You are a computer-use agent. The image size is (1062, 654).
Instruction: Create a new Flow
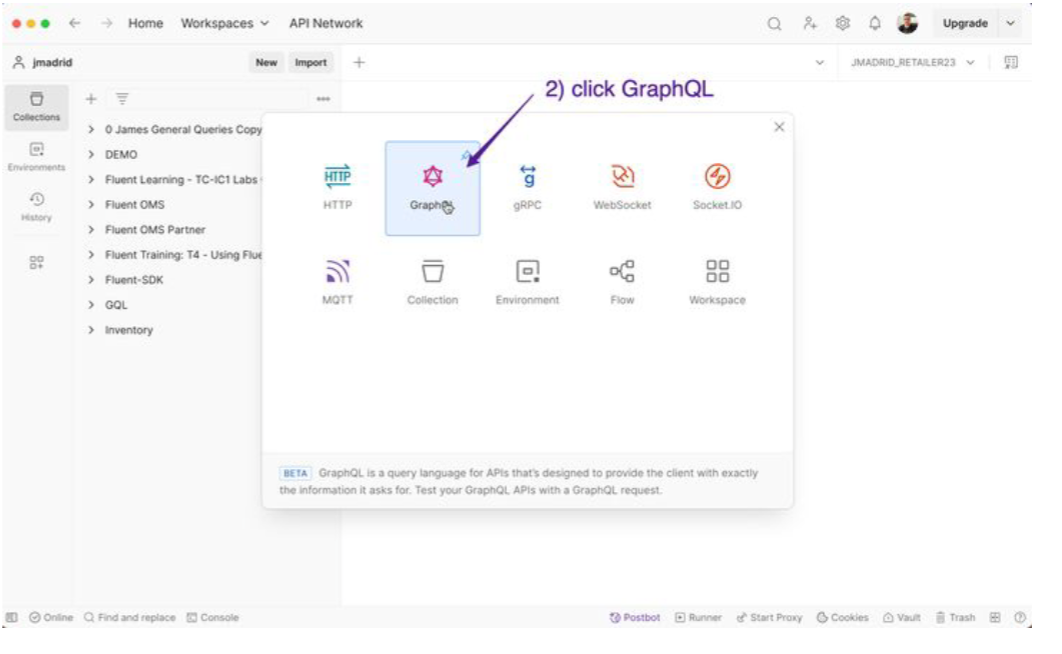622,272
